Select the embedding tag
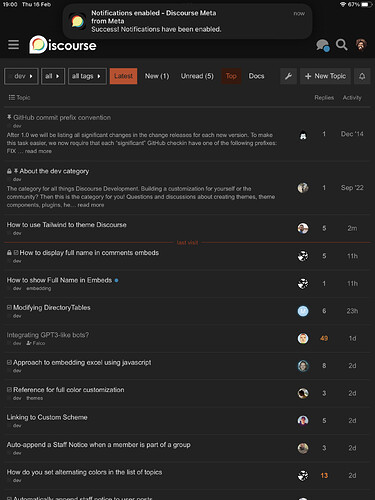 coord(39,289)
